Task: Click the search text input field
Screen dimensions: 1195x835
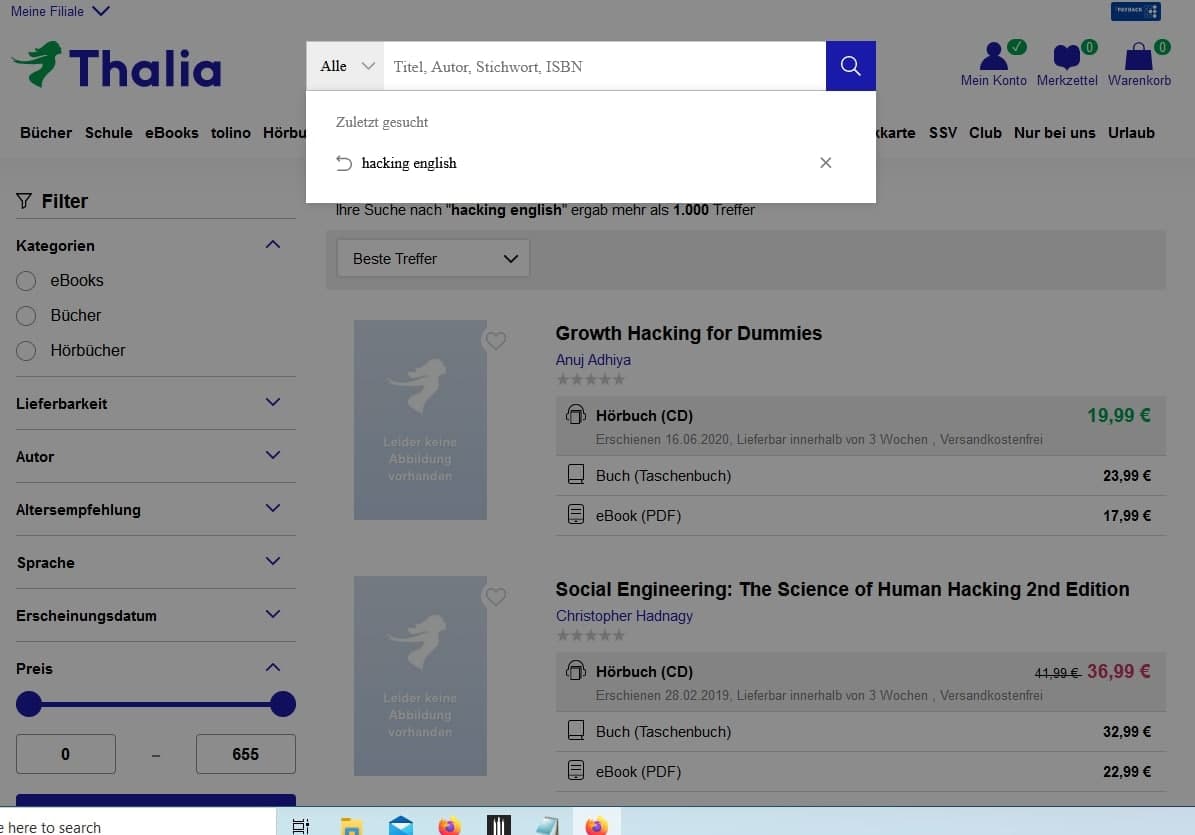Action: [604, 67]
